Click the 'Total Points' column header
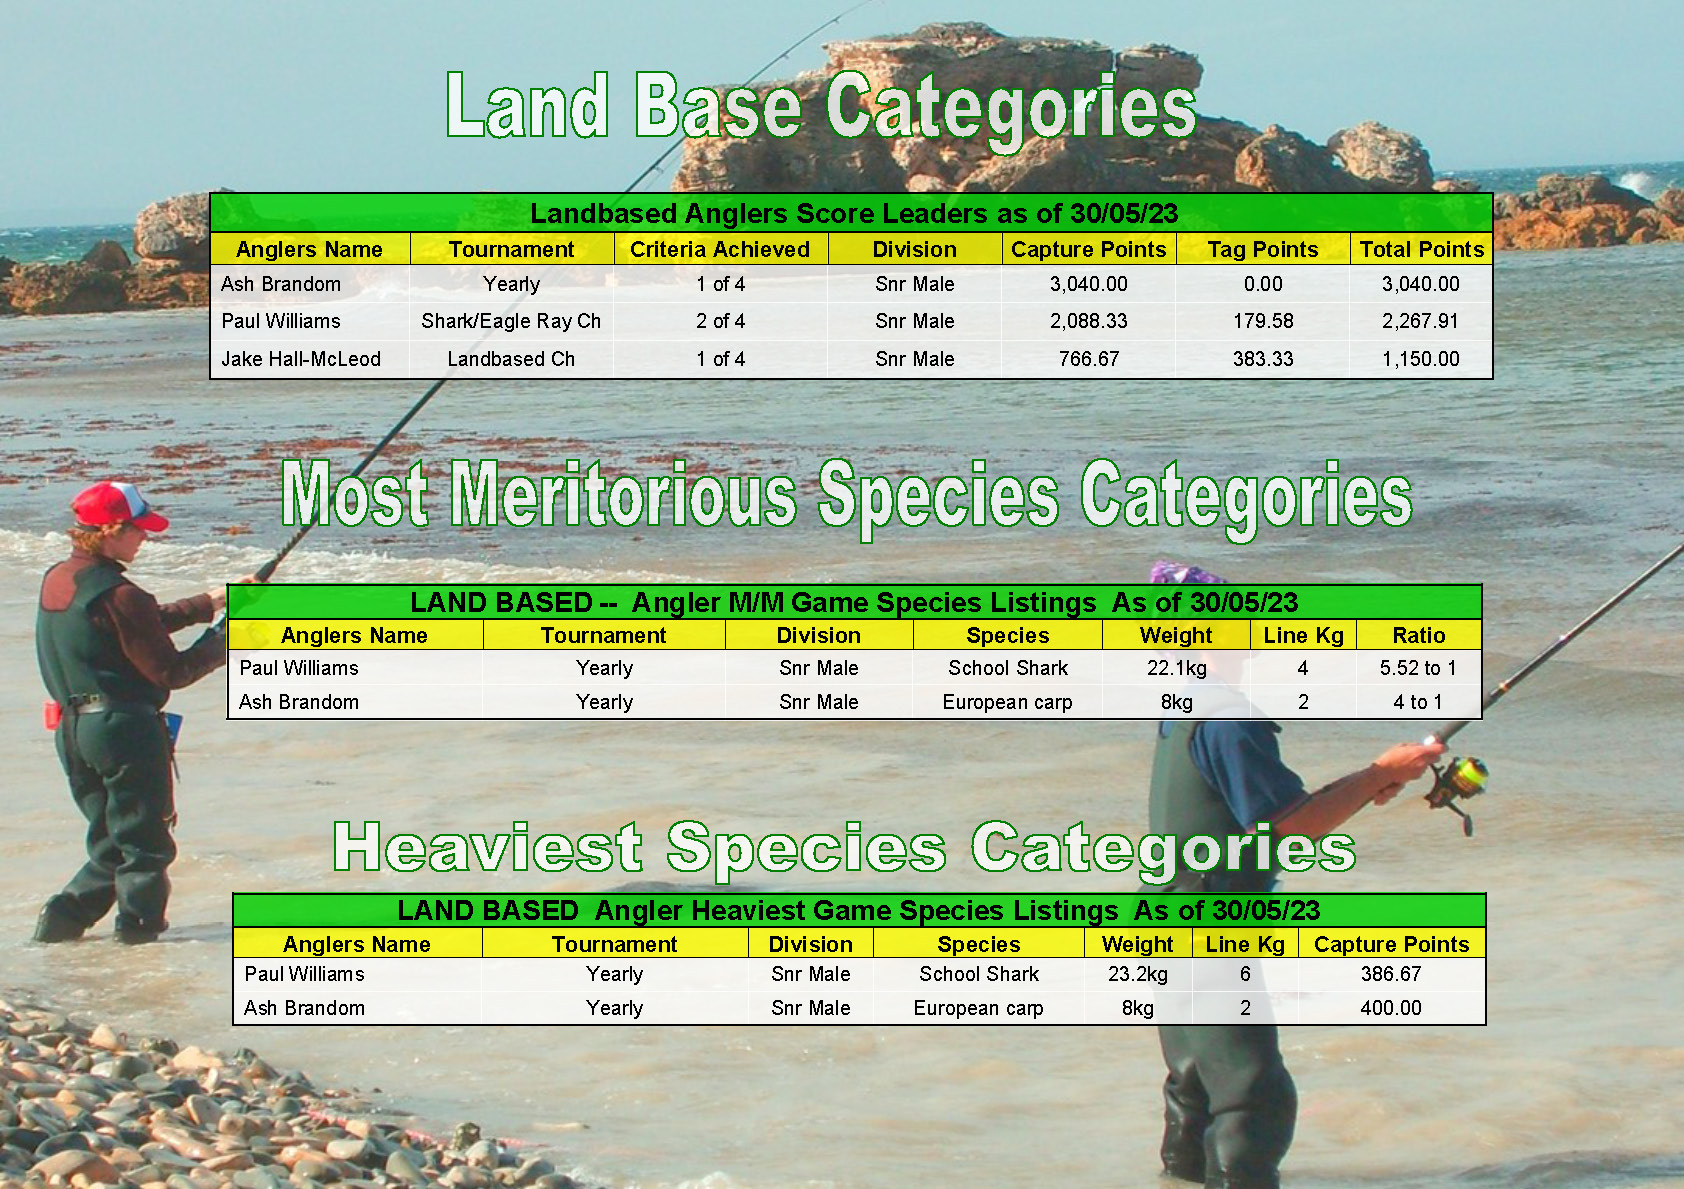Viewport: 1684px width, 1189px height. (1421, 250)
